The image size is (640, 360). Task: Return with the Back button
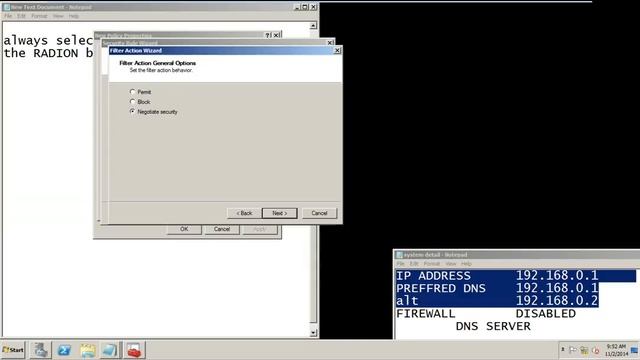click(244, 213)
